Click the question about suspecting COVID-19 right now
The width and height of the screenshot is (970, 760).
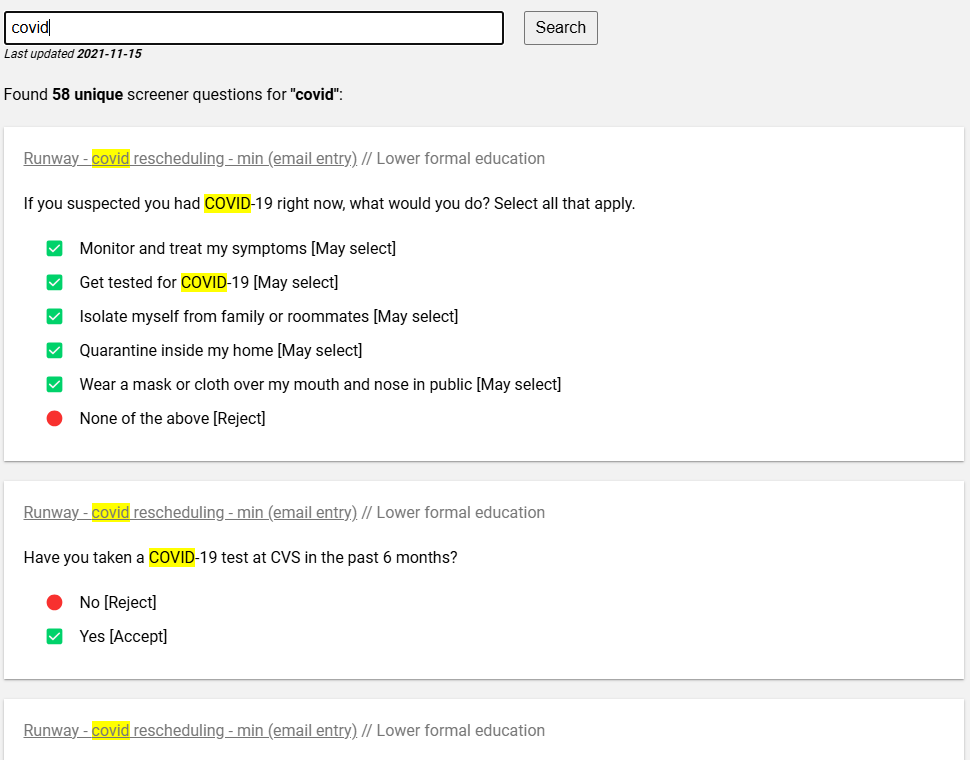329,203
